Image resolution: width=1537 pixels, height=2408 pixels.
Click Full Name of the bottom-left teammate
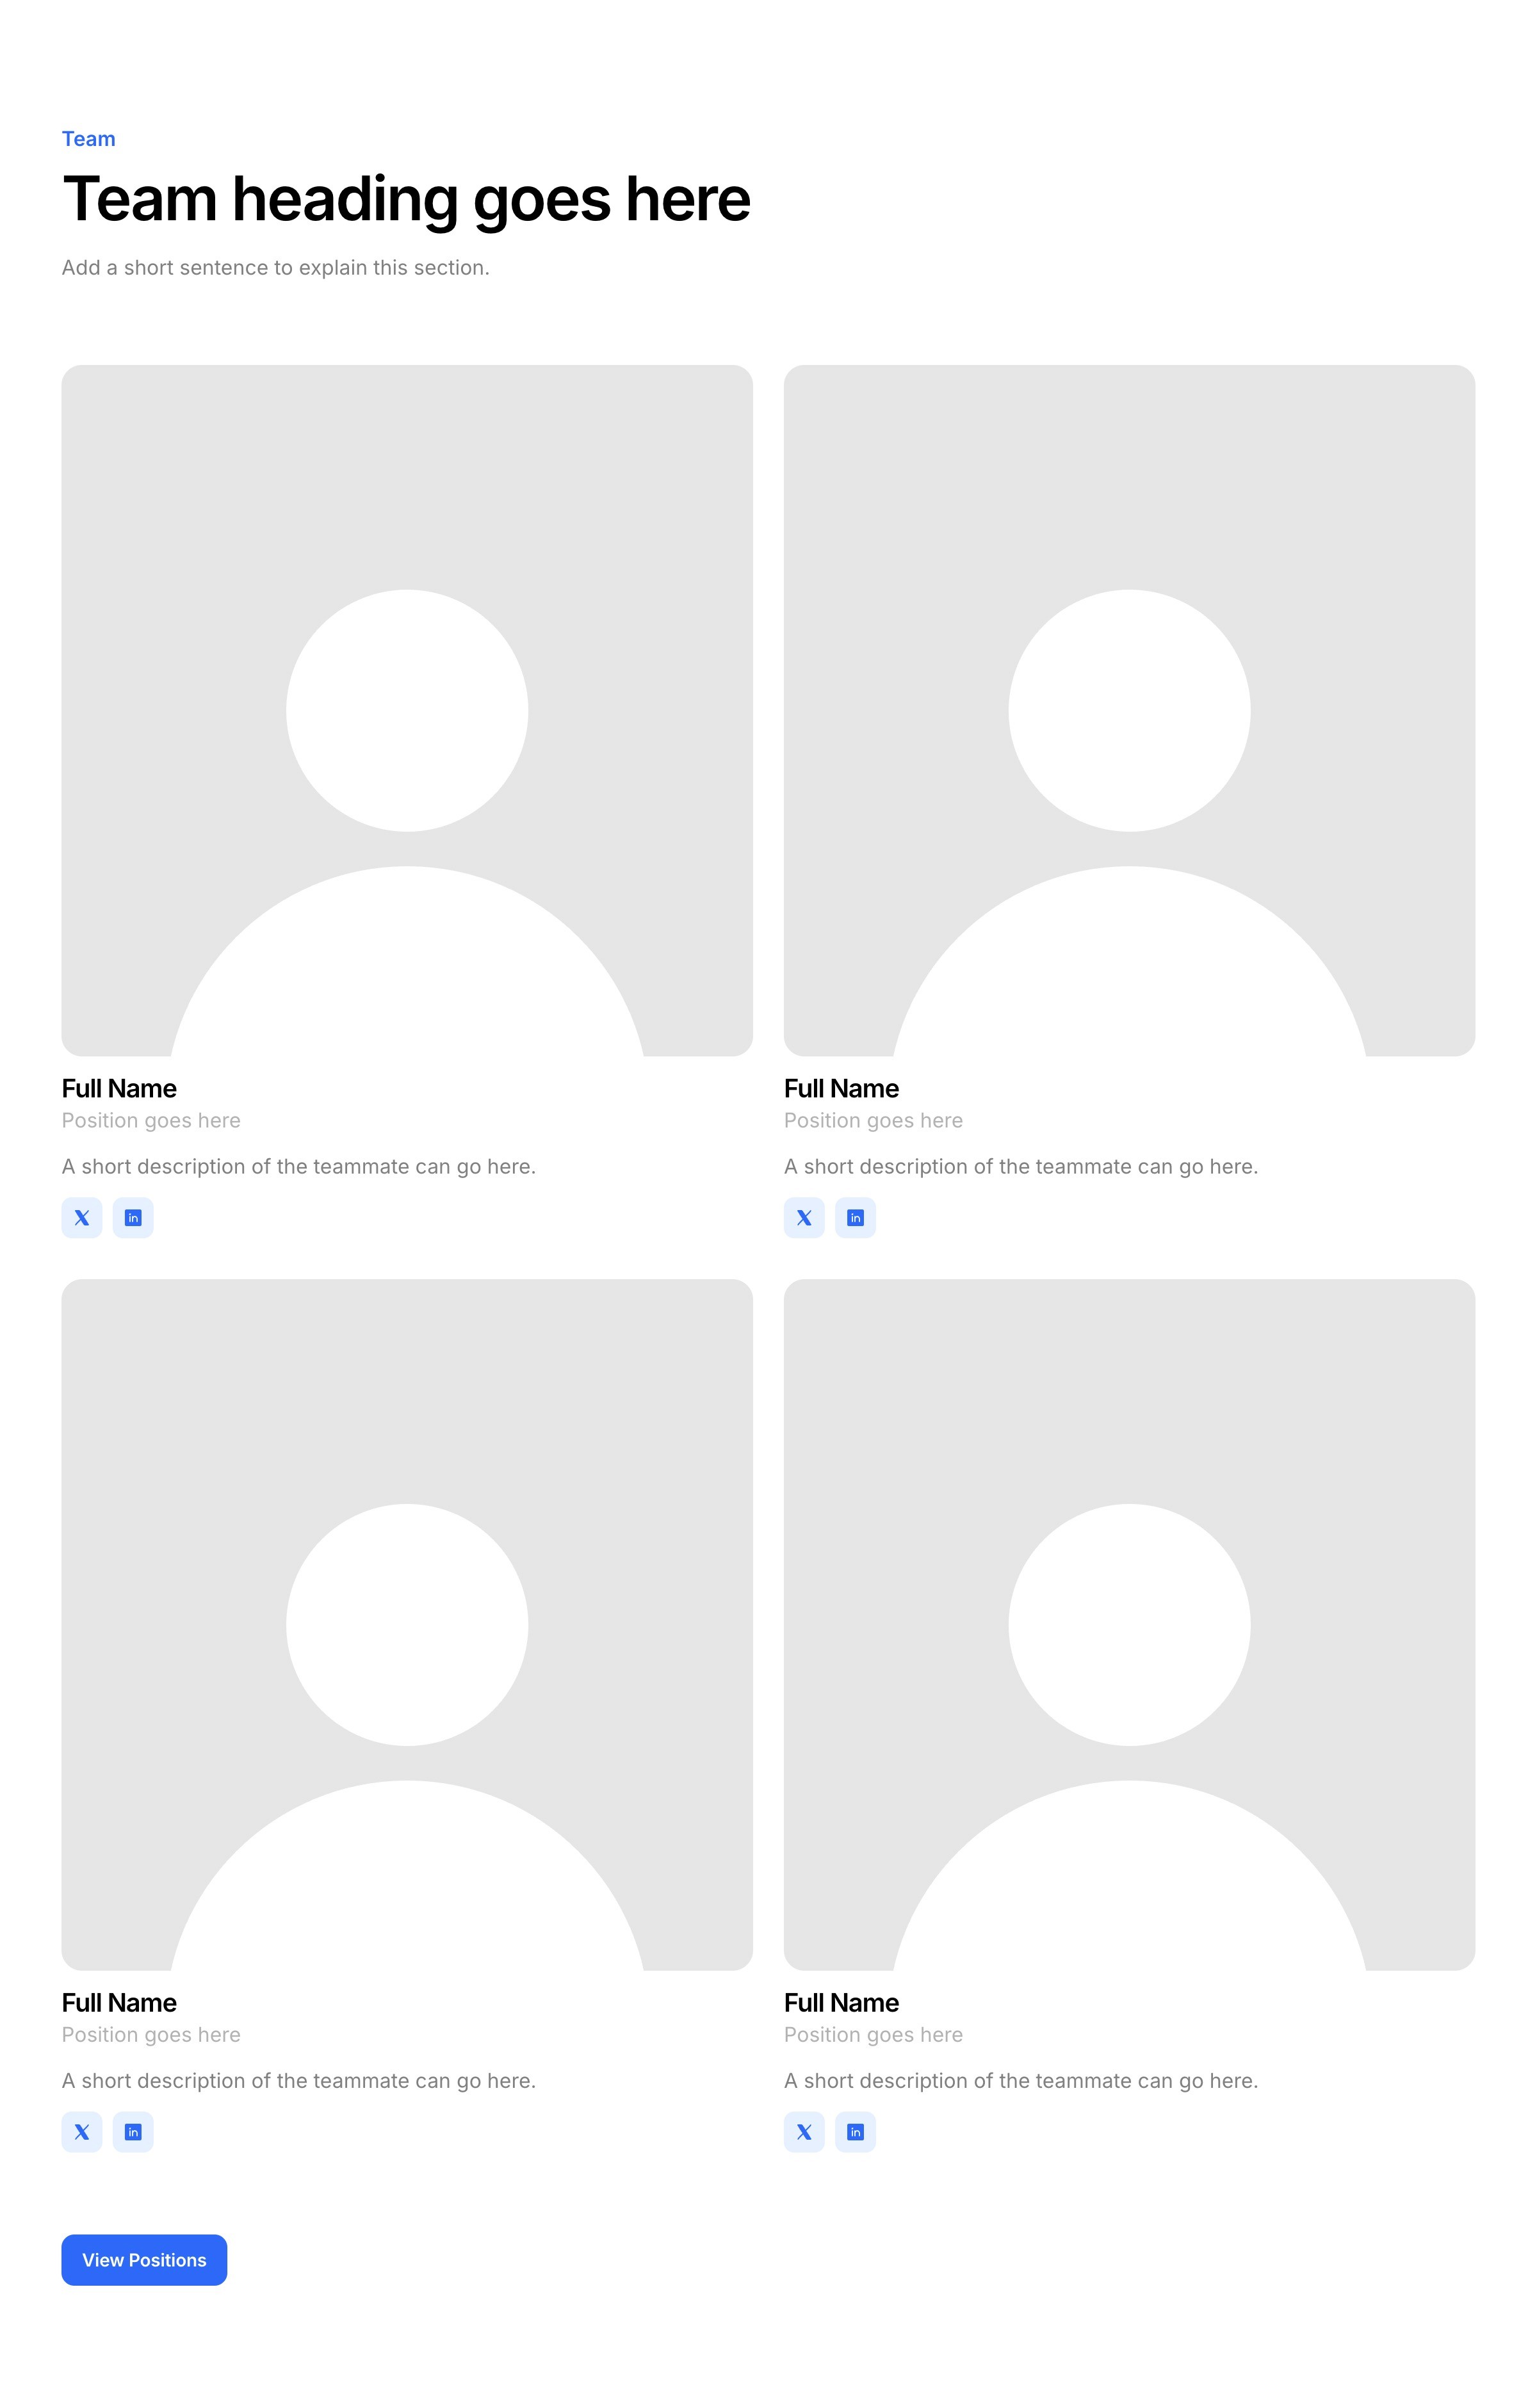(x=119, y=2002)
